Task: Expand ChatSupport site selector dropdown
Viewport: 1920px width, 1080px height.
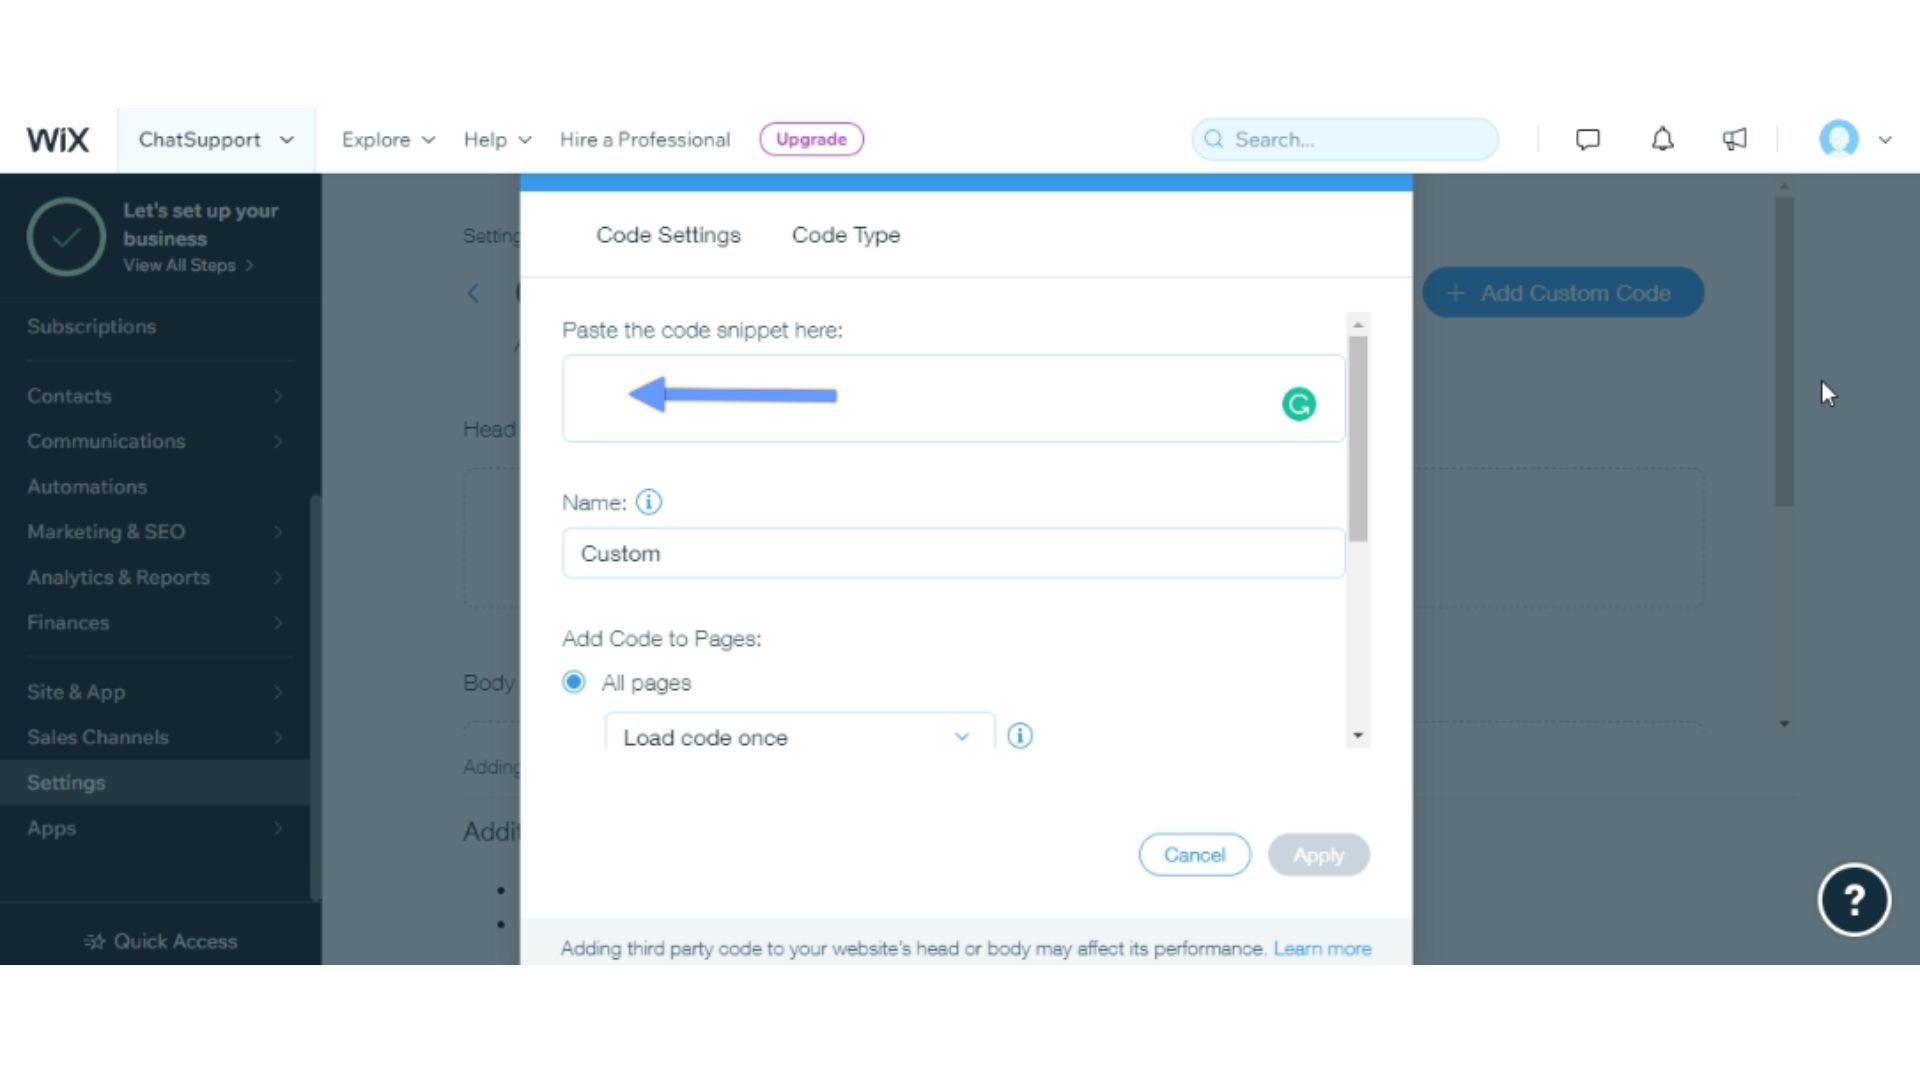Action: point(216,138)
